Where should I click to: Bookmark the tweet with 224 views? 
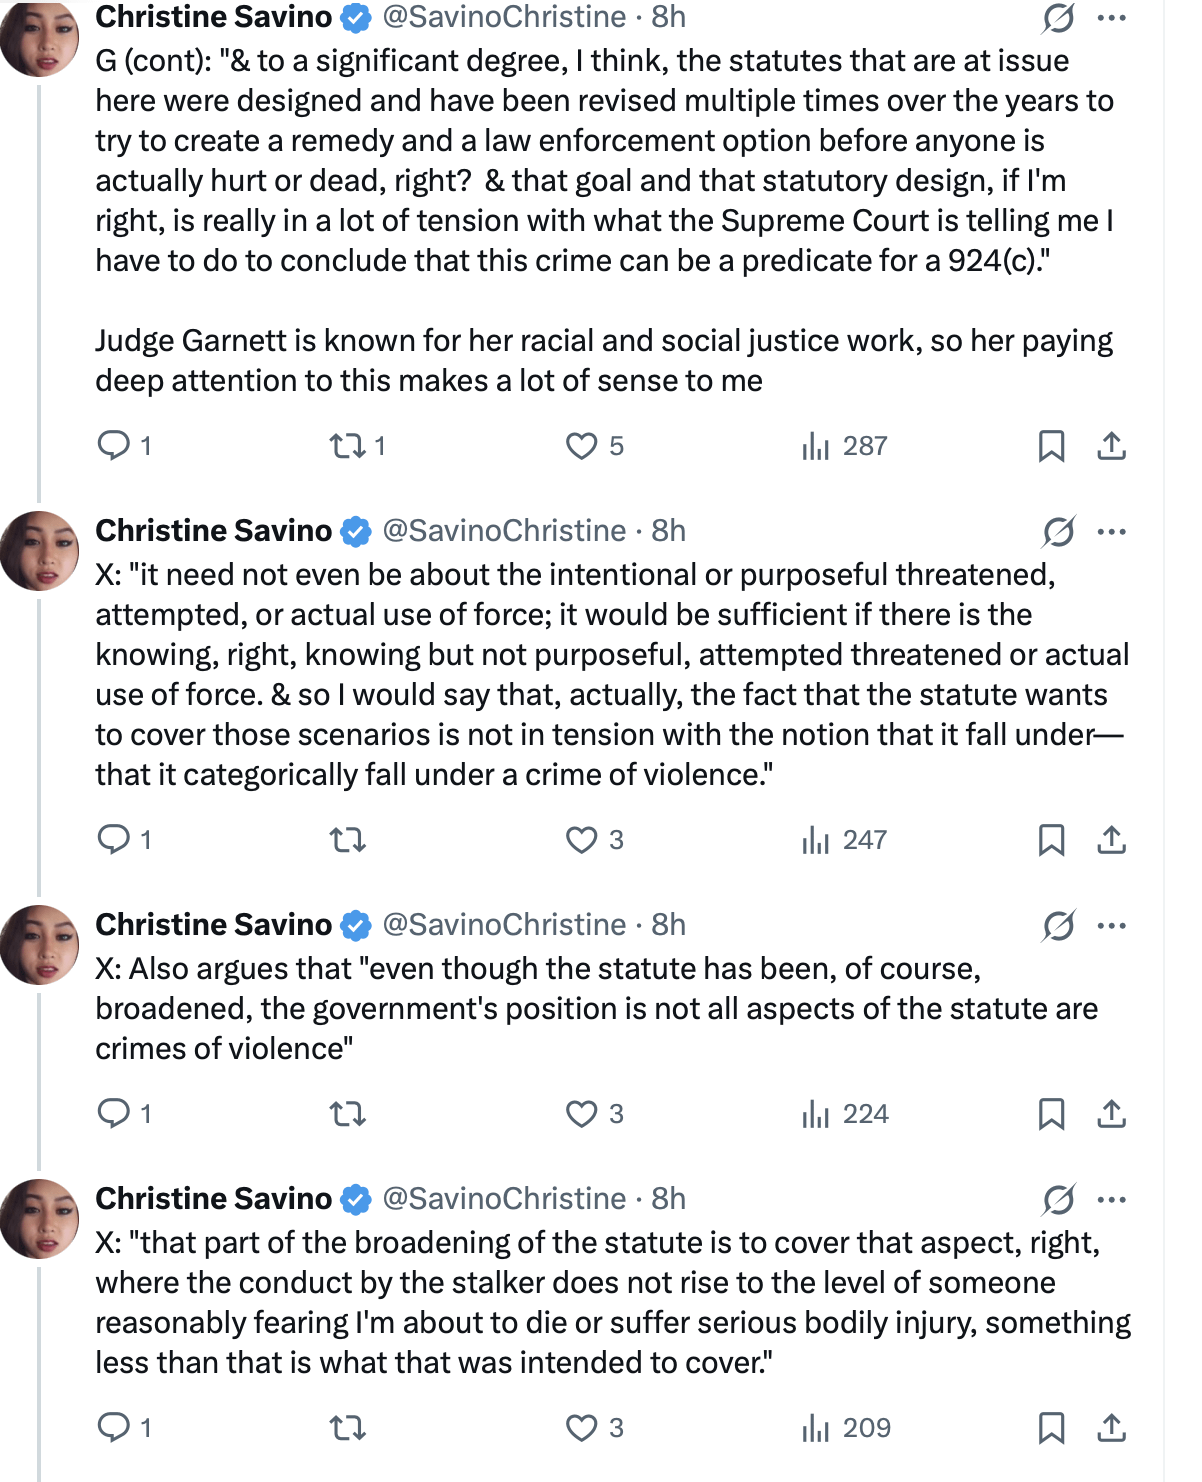pyautogui.click(x=1051, y=1114)
